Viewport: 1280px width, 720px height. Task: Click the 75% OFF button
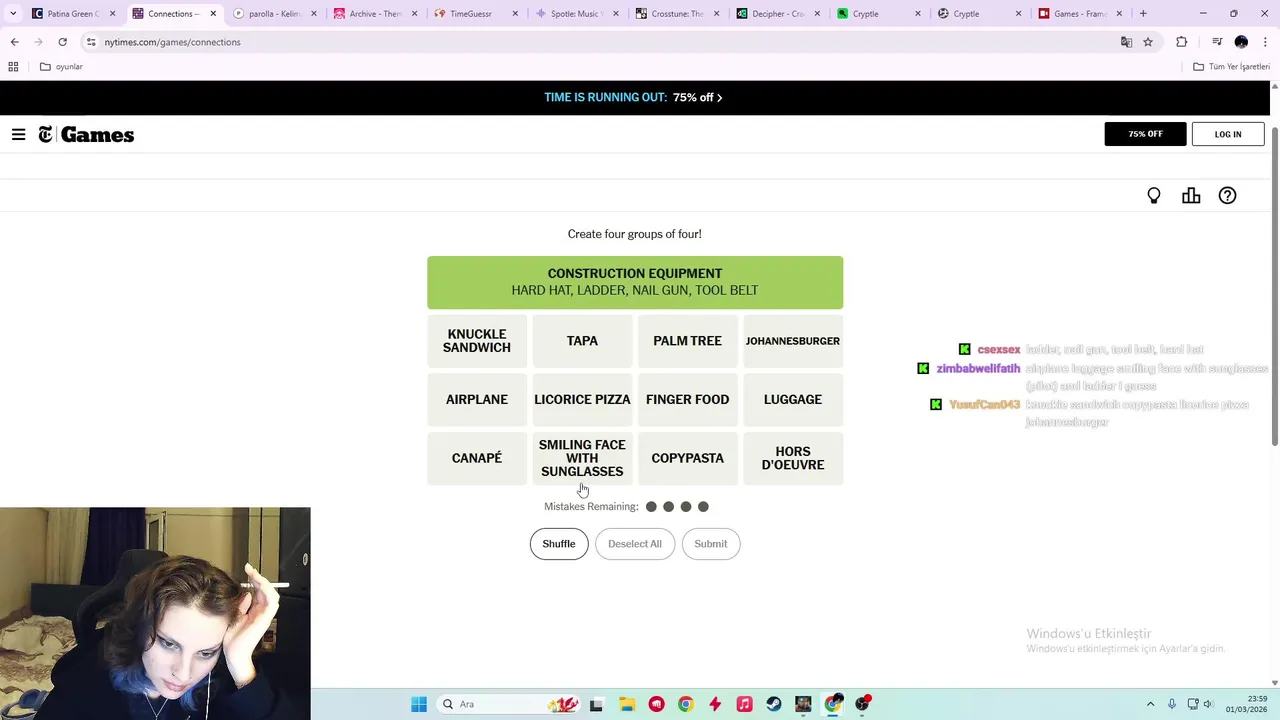[1145, 134]
